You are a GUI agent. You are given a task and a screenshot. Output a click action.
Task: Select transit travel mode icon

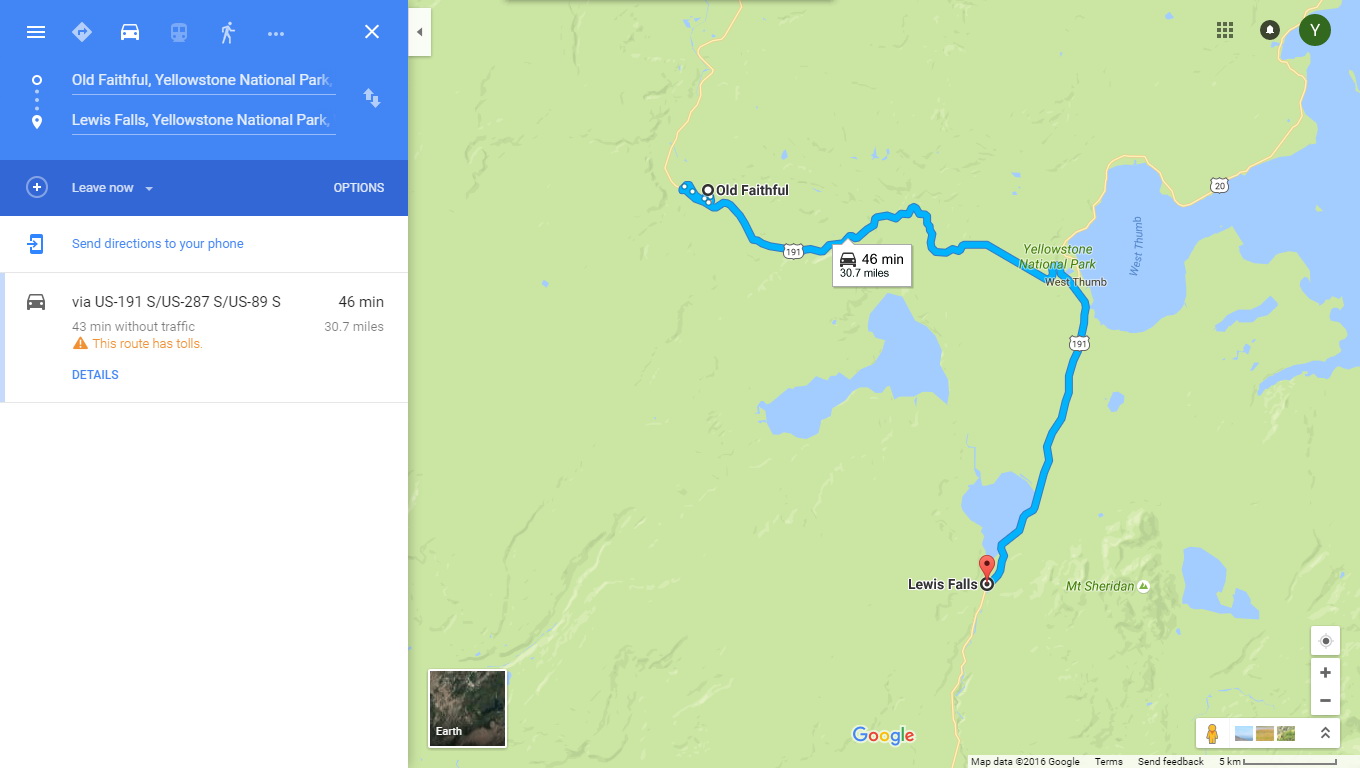(x=178, y=32)
